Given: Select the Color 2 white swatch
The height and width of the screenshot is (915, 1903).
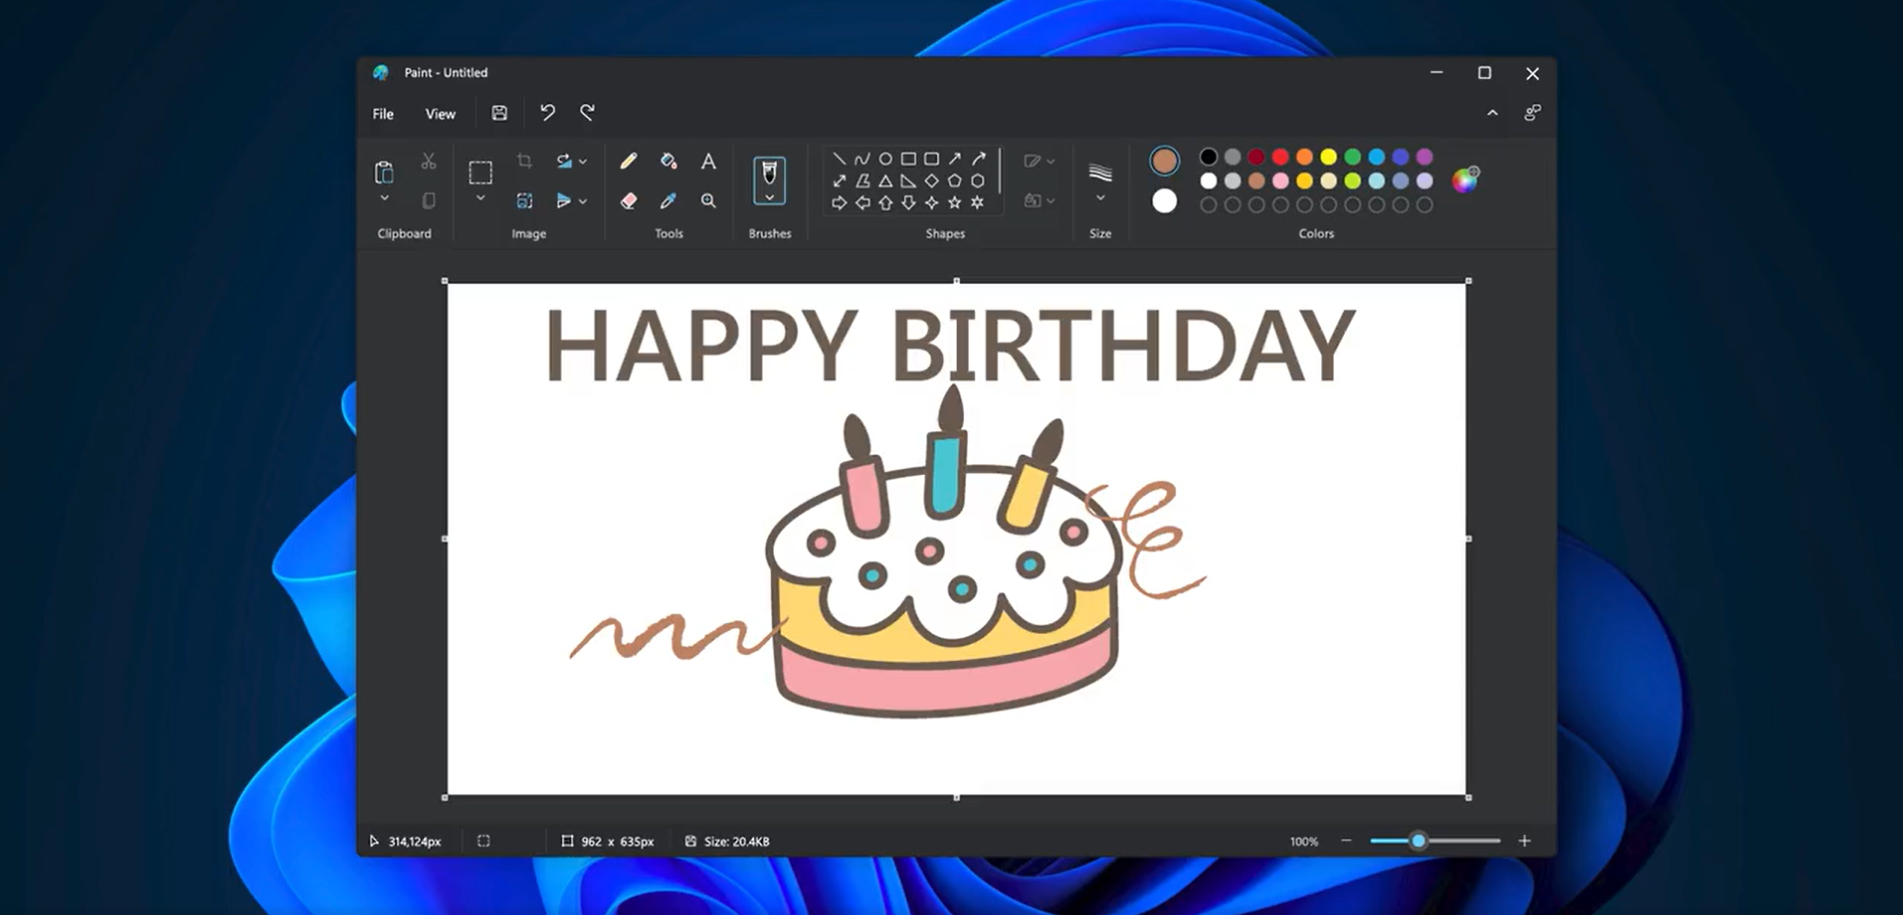Looking at the screenshot, I should click(1164, 201).
